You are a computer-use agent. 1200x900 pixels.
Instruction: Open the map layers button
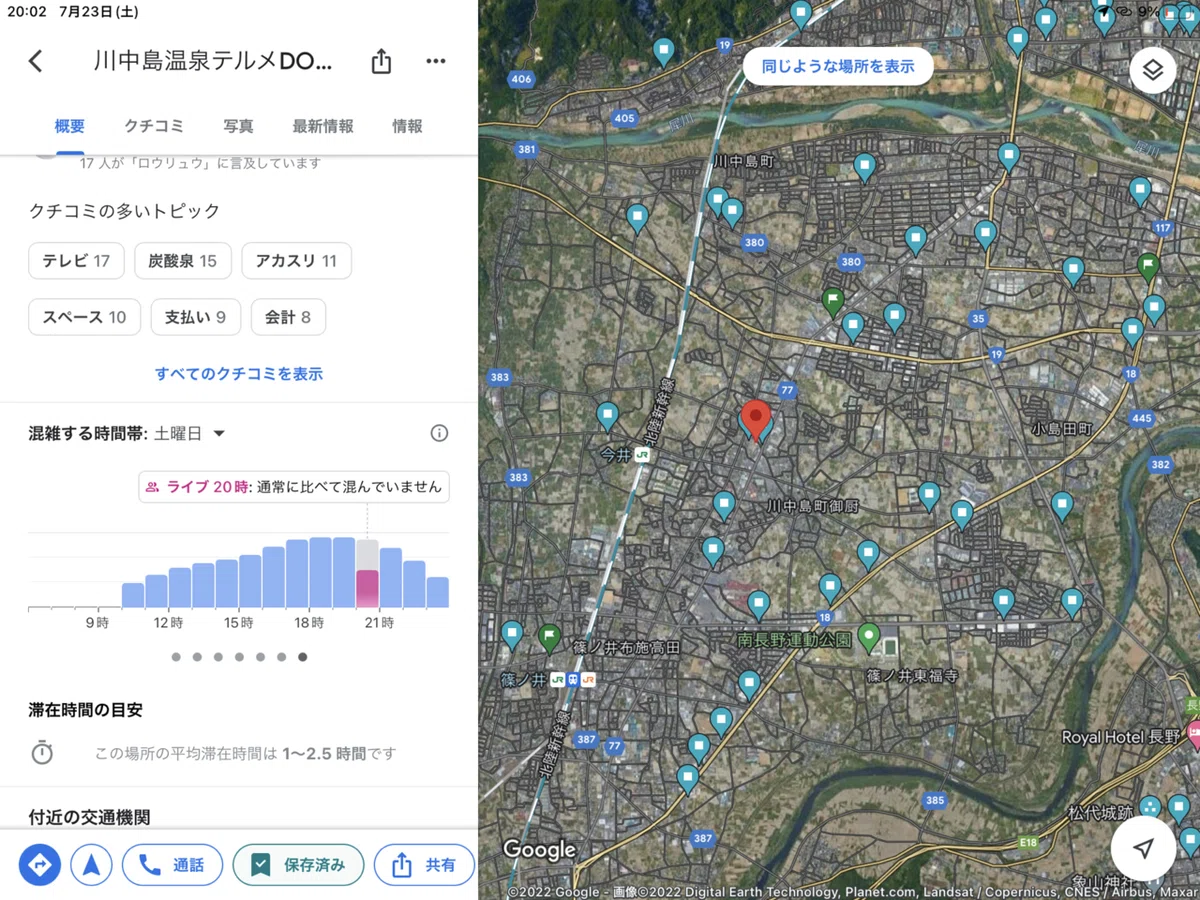pyautogui.click(x=1153, y=70)
